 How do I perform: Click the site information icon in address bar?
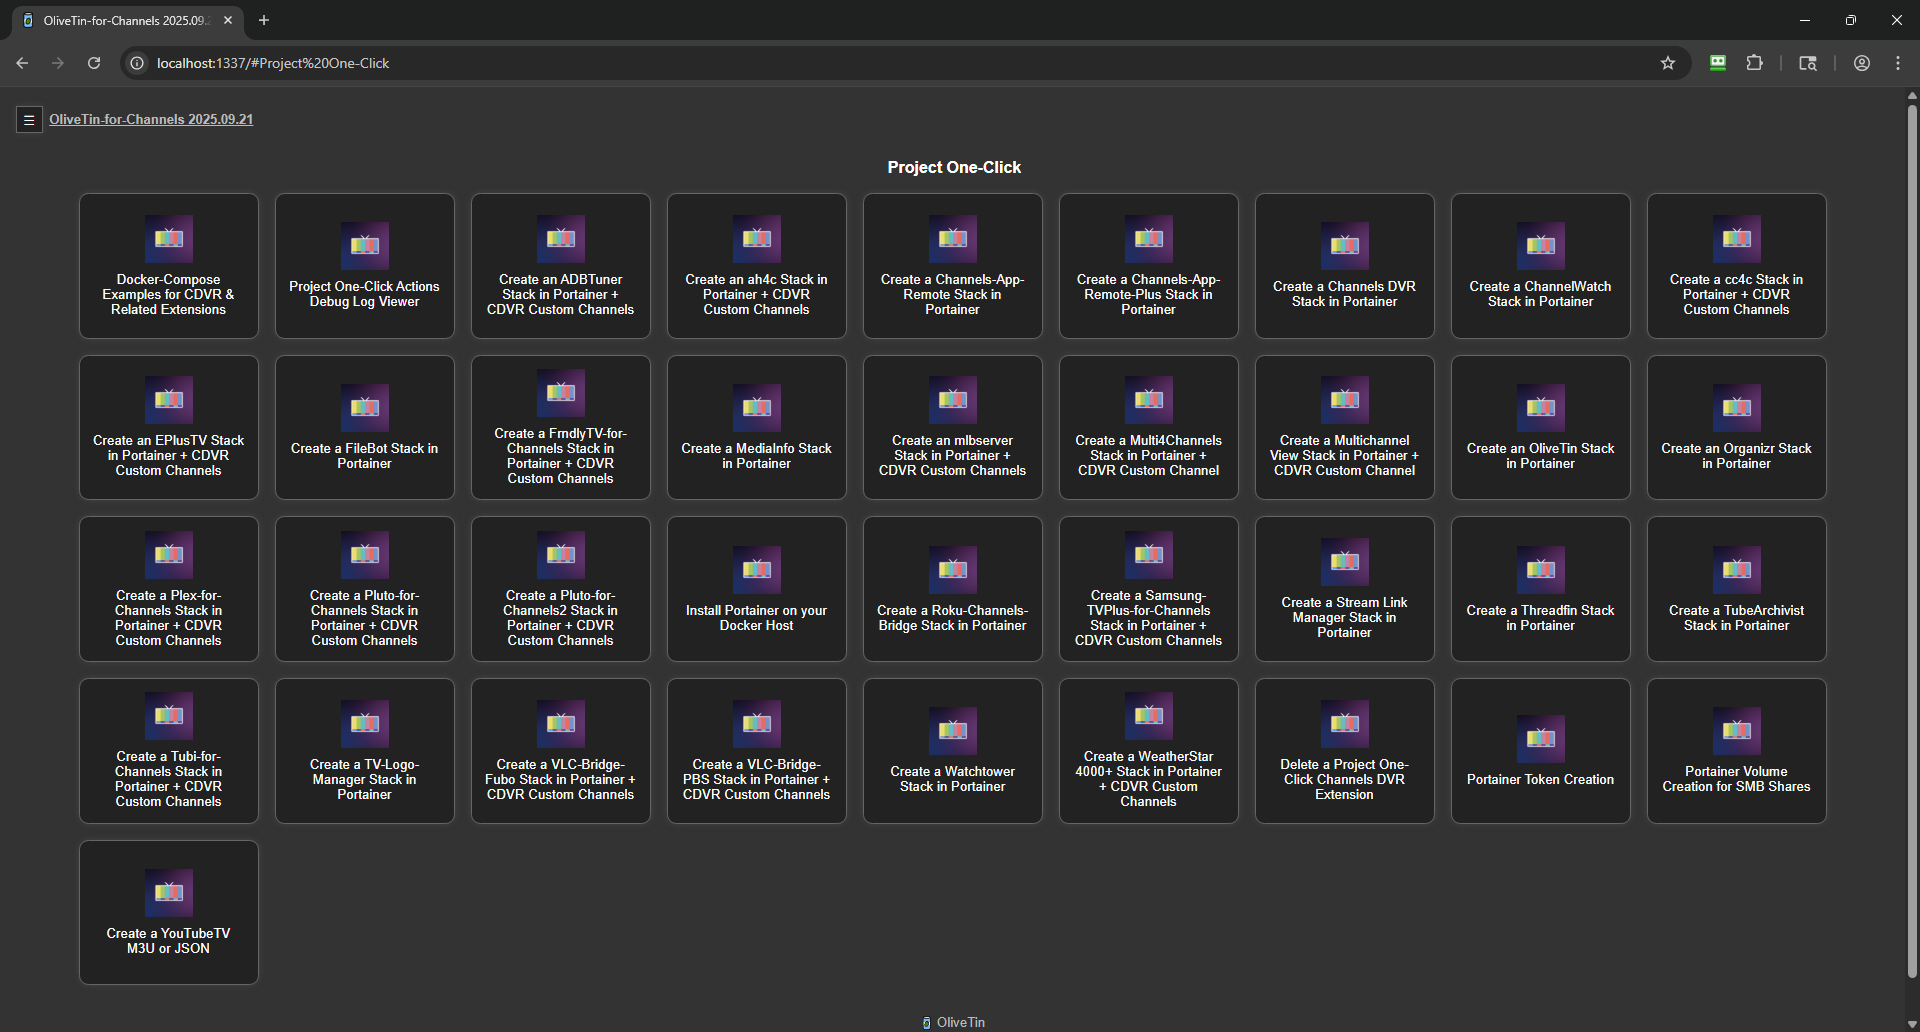click(138, 63)
